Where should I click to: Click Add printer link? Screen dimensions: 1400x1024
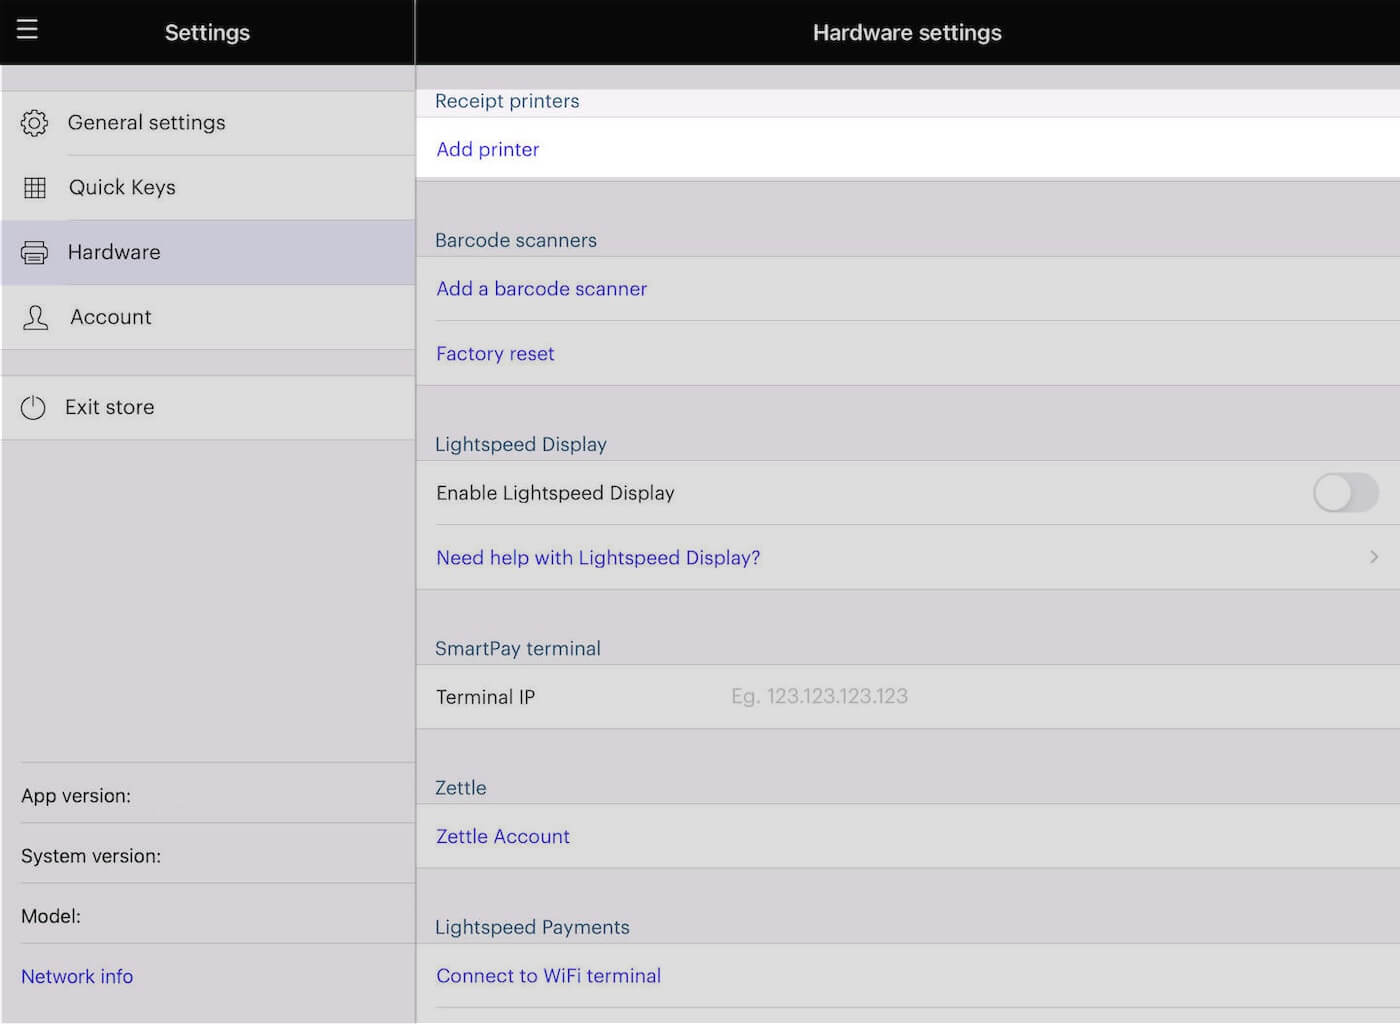[x=488, y=149]
